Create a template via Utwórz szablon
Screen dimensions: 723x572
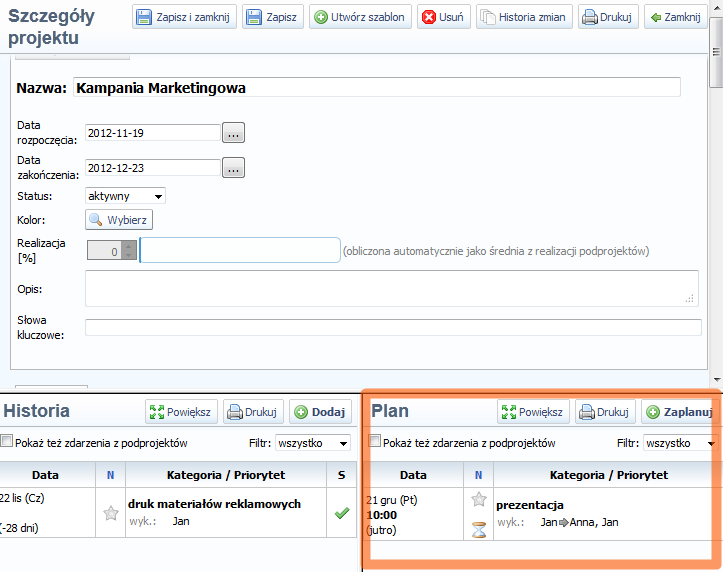(360, 17)
